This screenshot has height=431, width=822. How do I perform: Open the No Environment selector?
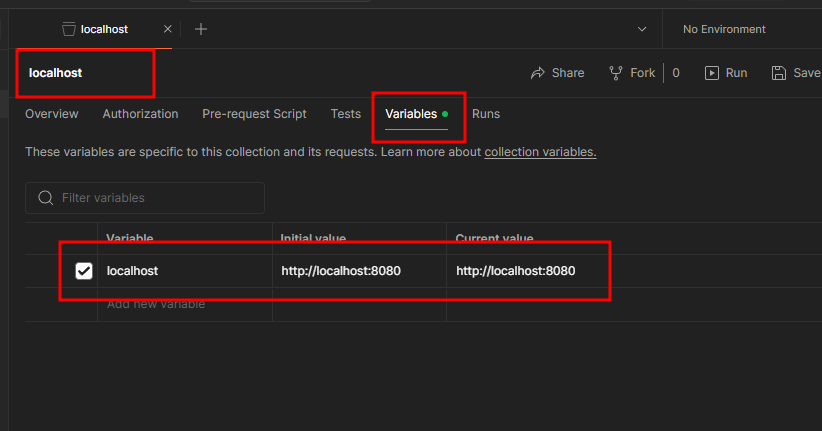pyautogui.click(x=724, y=29)
